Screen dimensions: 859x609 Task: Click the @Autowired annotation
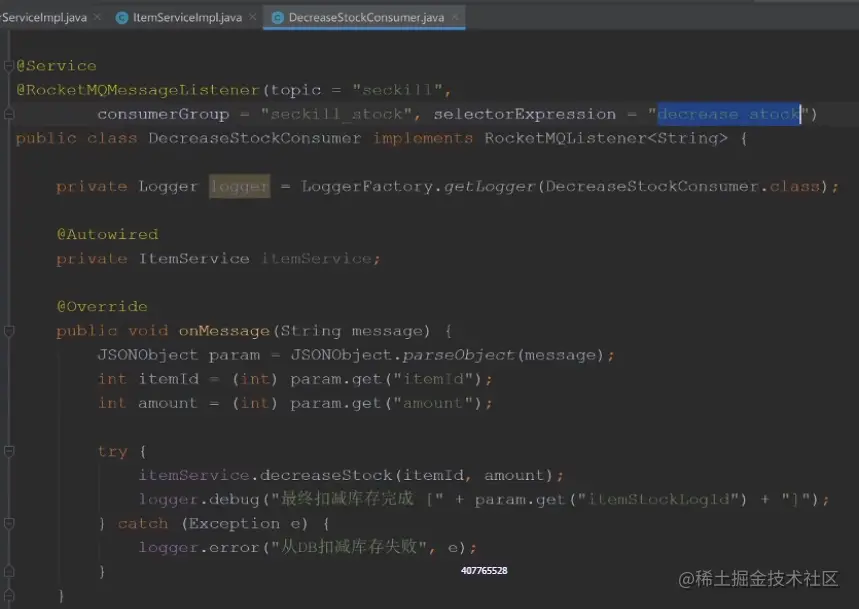(107, 234)
